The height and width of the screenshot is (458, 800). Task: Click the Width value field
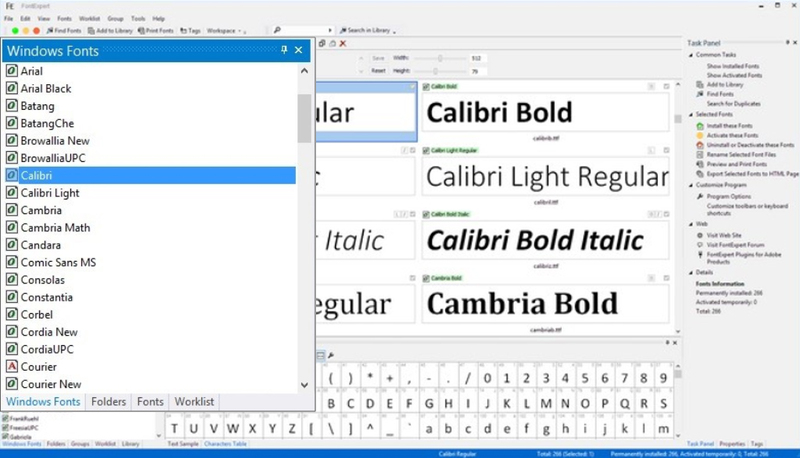pyautogui.click(x=478, y=58)
